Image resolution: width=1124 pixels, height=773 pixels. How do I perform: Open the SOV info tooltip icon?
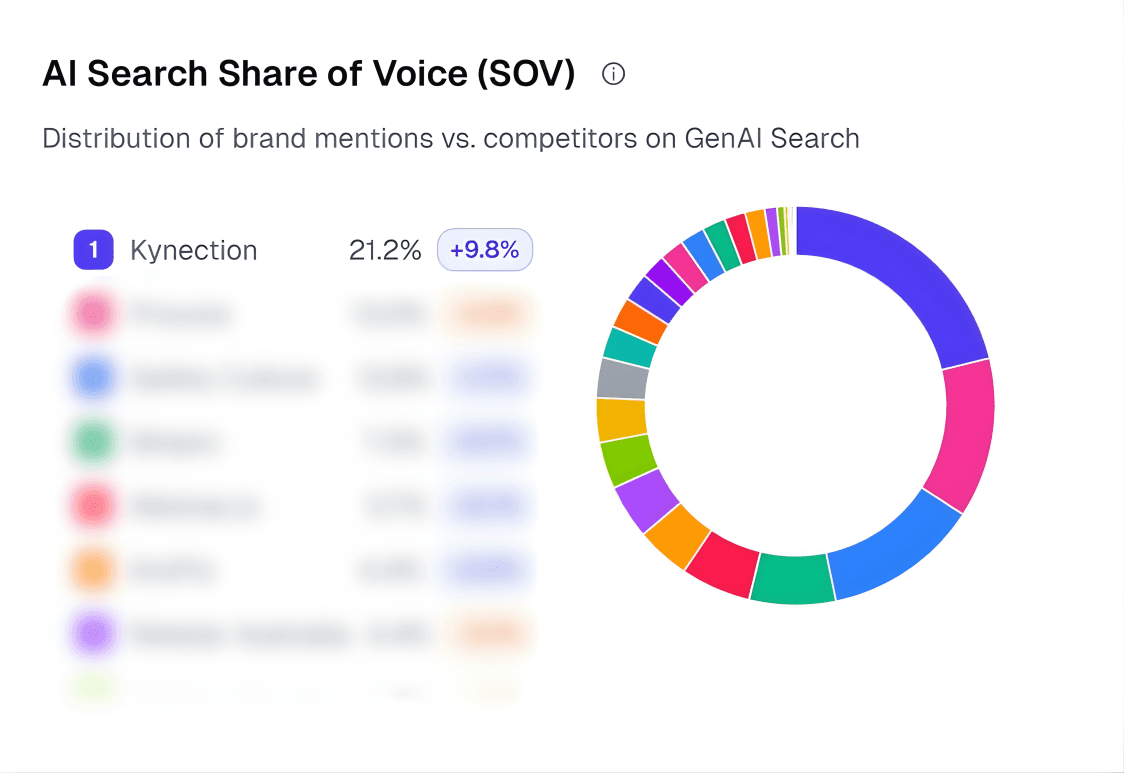(613, 73)
